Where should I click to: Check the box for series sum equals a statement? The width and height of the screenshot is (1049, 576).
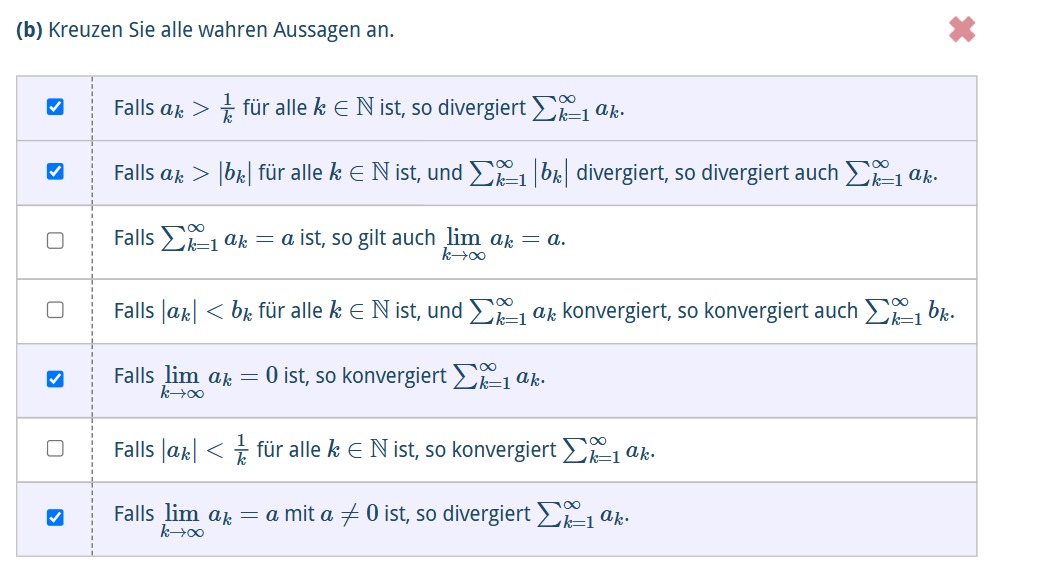pyautogui.click(x=56, y=241)
